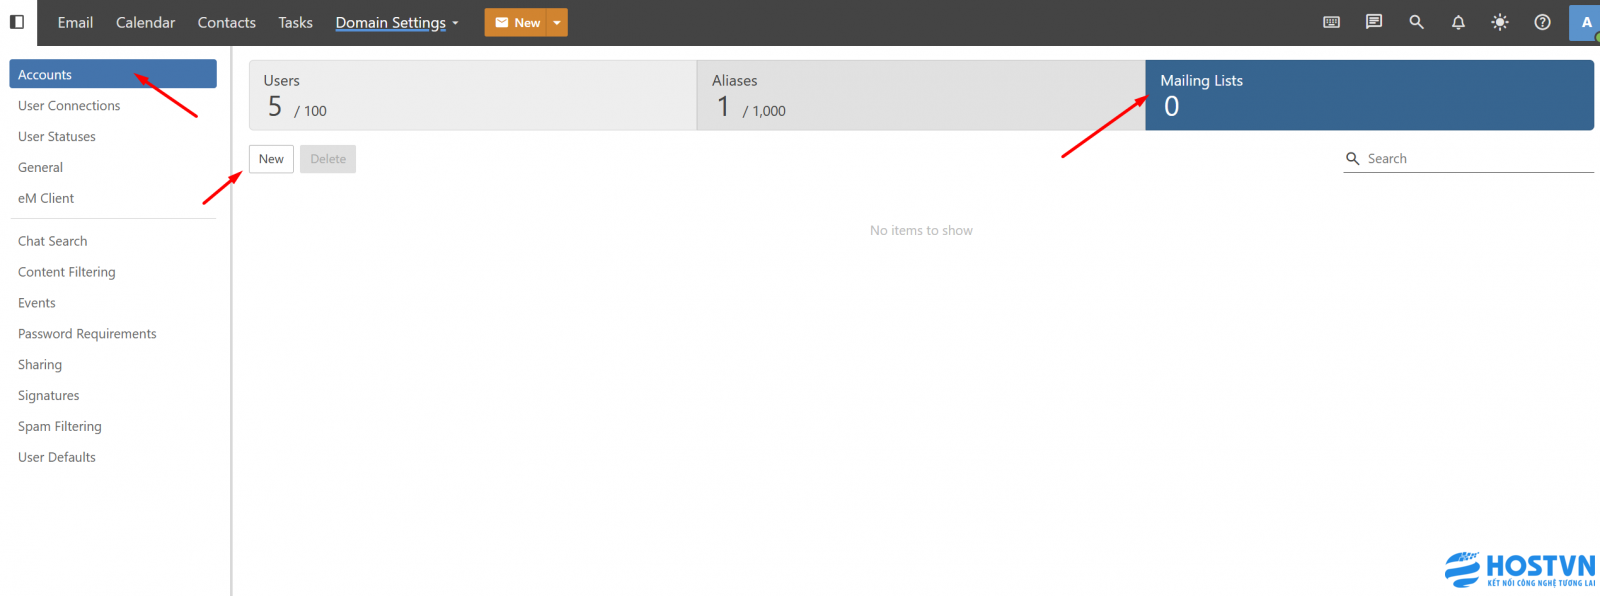Image resolution: width=1600 pixels, height=596 pixels.
Task: Open the notifications bell
Action: tap(1458, 22)
